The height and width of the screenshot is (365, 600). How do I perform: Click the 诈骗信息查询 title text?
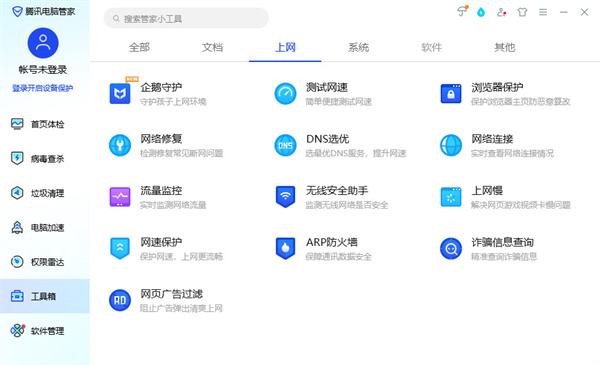click(502, 242)
